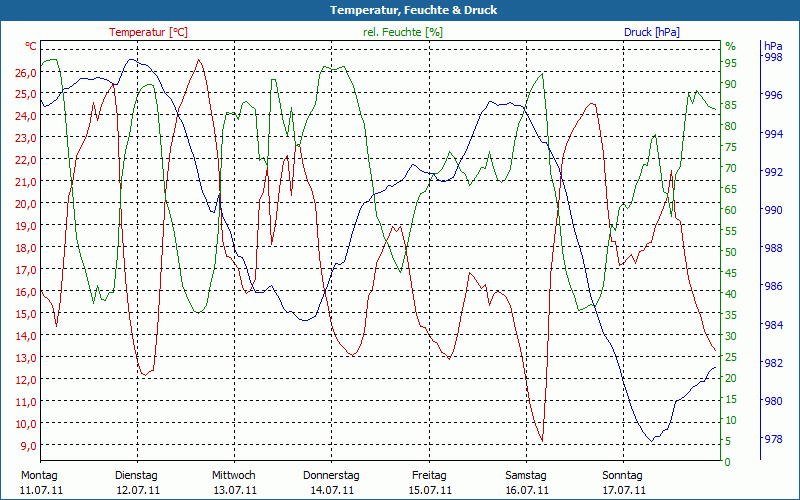Image resolution: width=800 pixels, height=500 pixels.
Task: Click the '984' pressure axis value
Action: point(773,325)
